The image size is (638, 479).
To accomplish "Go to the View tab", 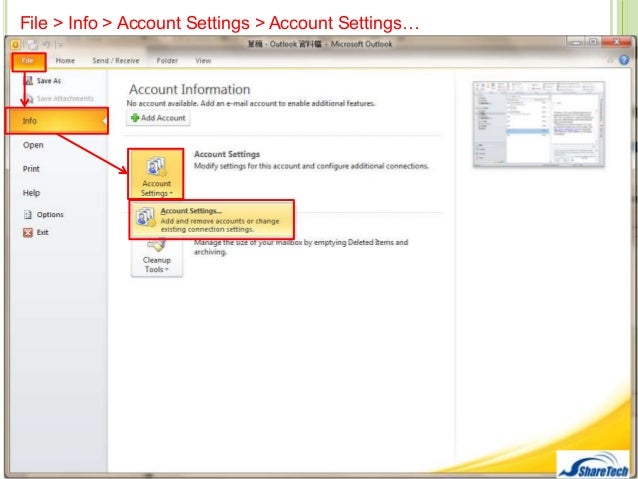I will tap(203, 61).
